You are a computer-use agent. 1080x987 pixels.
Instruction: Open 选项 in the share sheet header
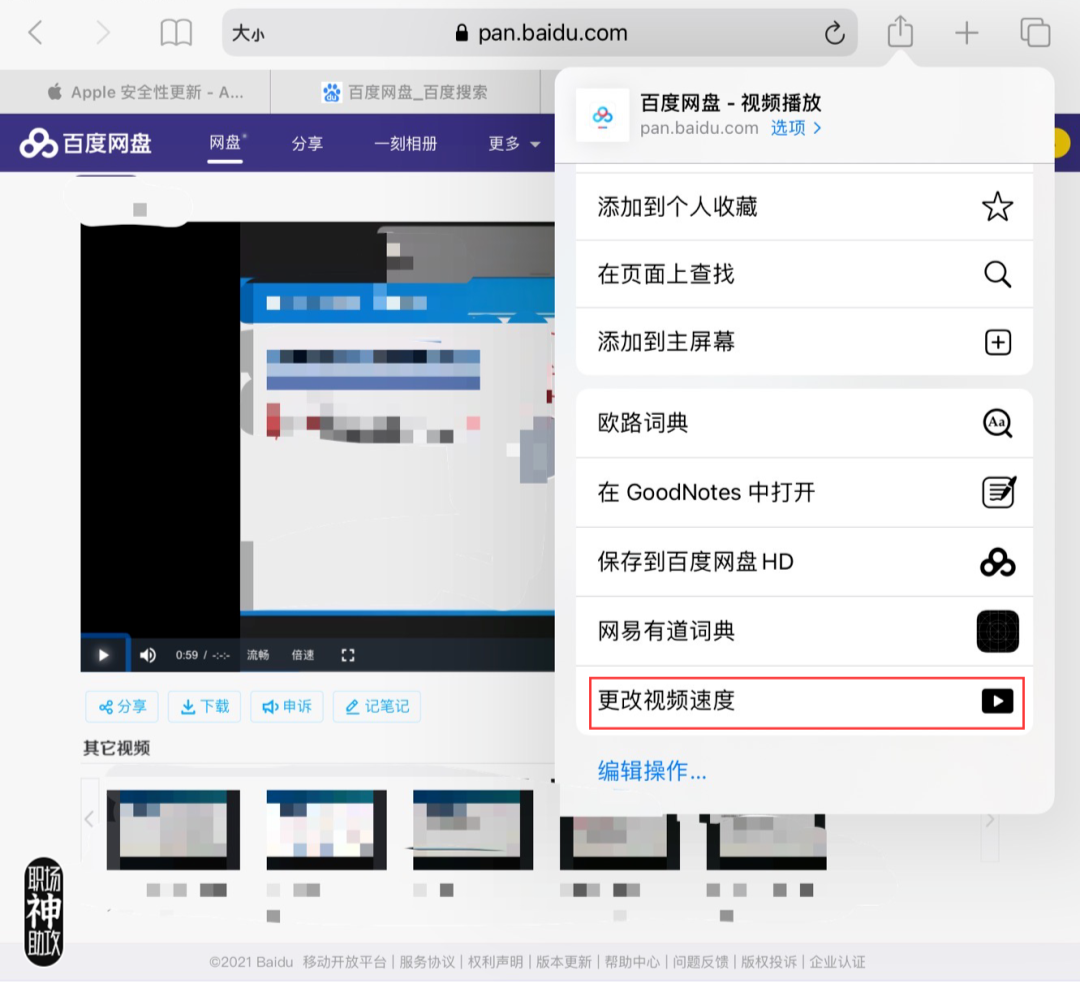pyautogui.click(x=796, y=128)
